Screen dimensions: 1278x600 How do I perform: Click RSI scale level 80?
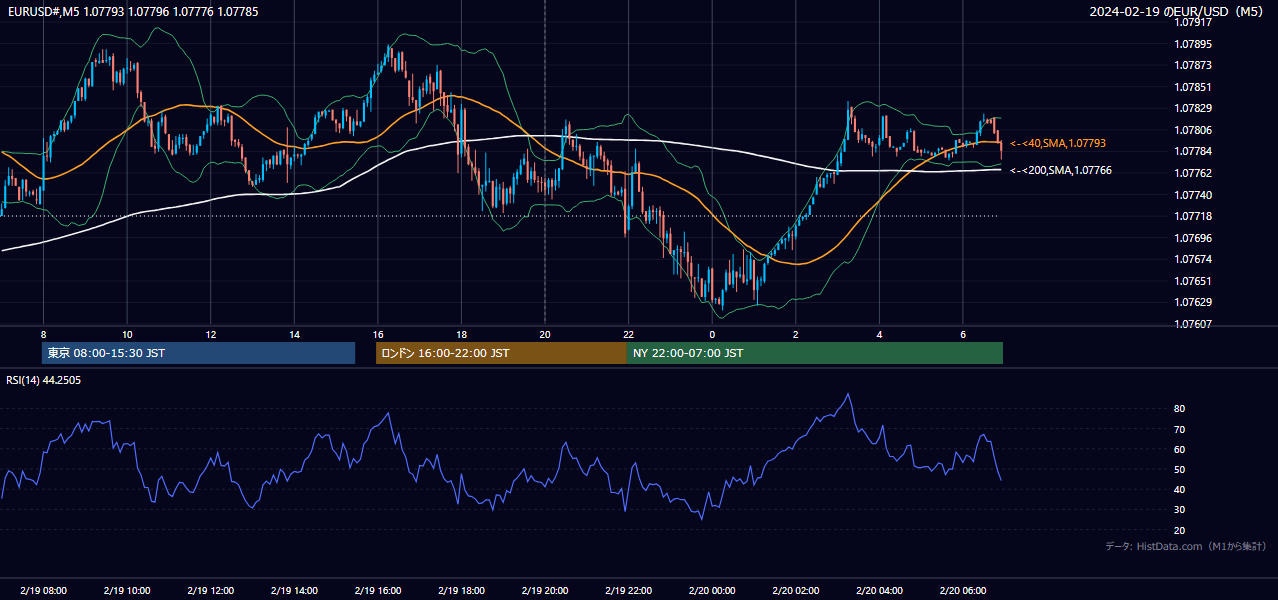pos(1179,409)
